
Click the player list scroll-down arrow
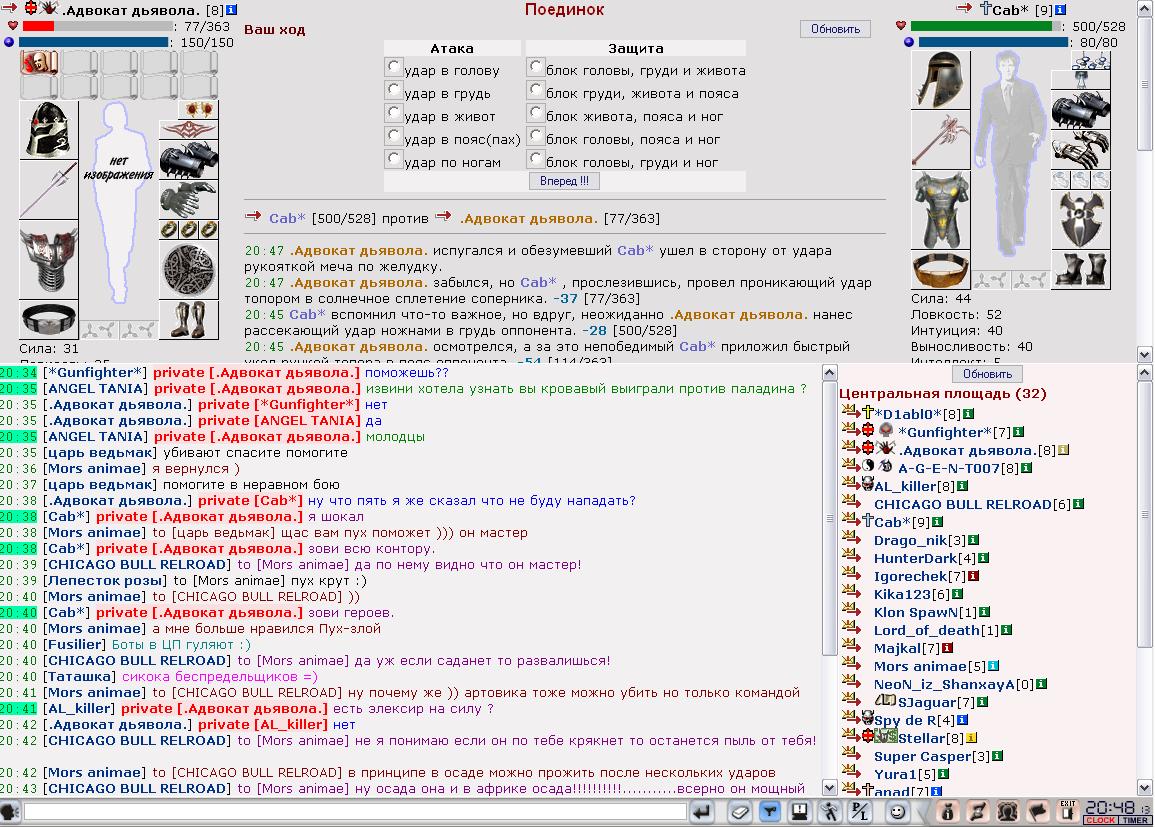pos(1145,788)
